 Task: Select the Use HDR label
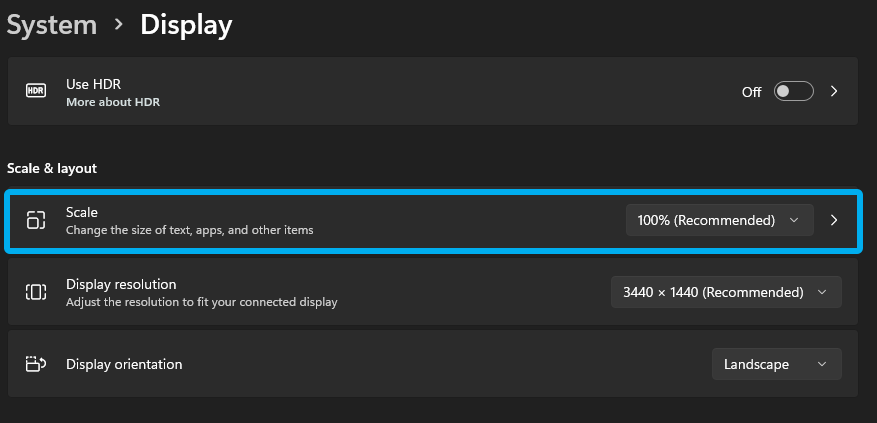pos(93,84)
